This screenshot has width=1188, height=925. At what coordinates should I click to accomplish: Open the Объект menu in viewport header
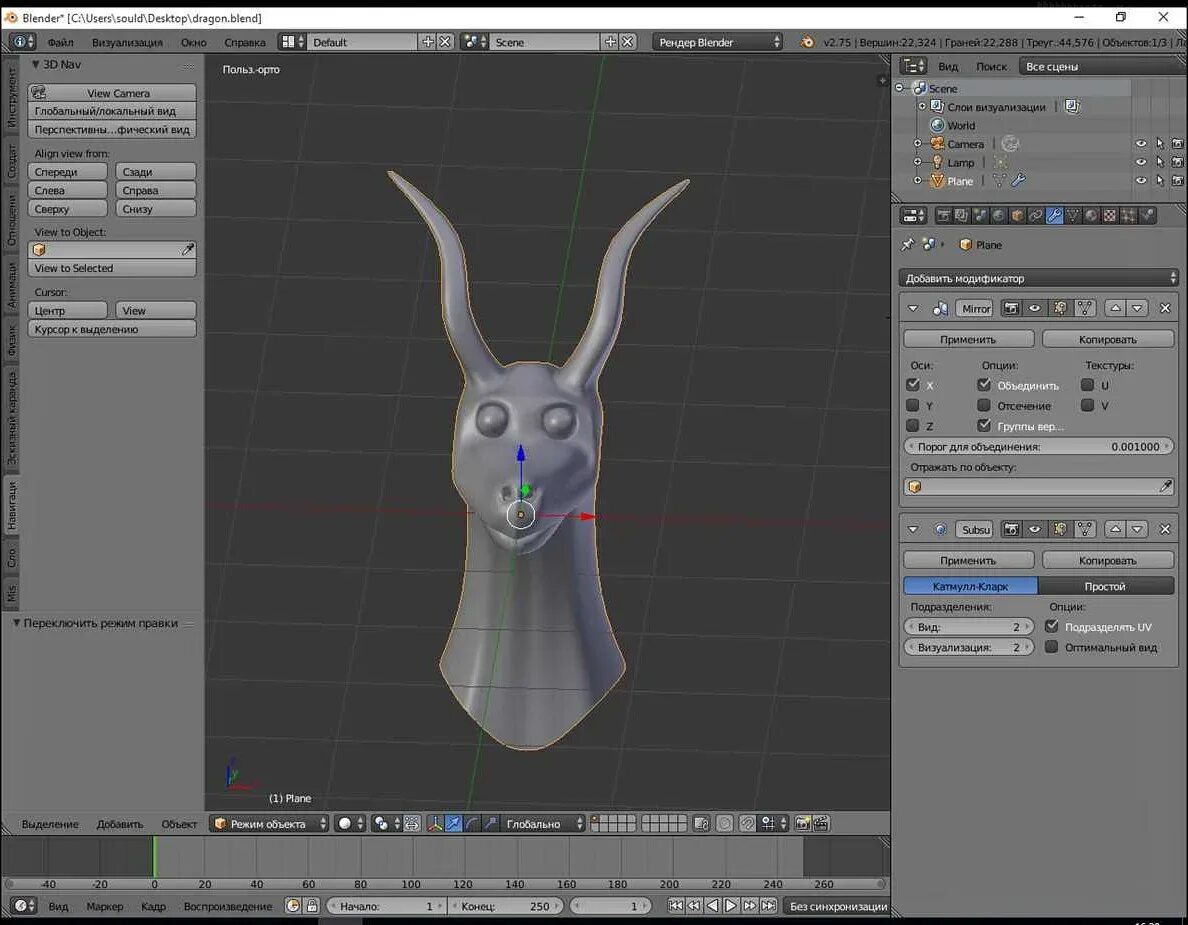tap(179, 824)
